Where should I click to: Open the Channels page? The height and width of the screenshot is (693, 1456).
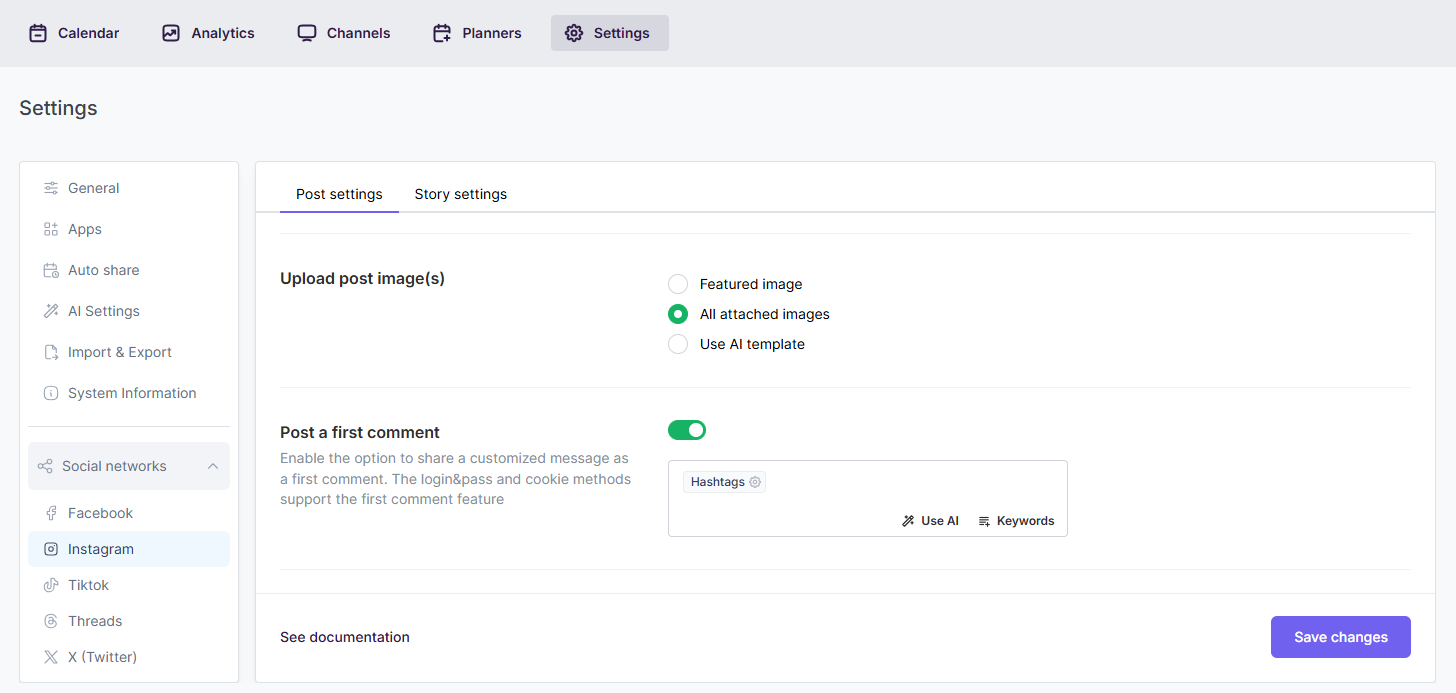tap(344, 33)
